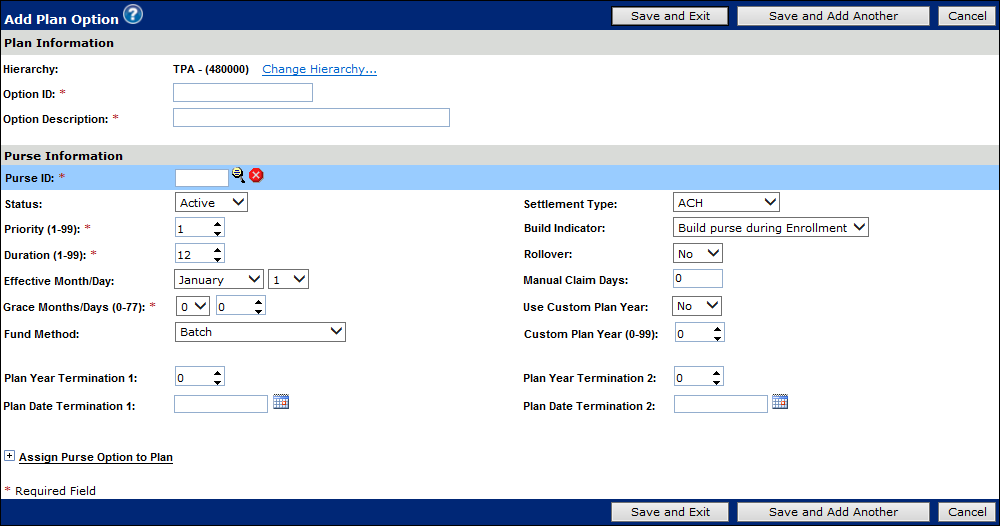Click the Purse ID search magnifier icon
Viewport: 1000px width, 526px height.
238,176
